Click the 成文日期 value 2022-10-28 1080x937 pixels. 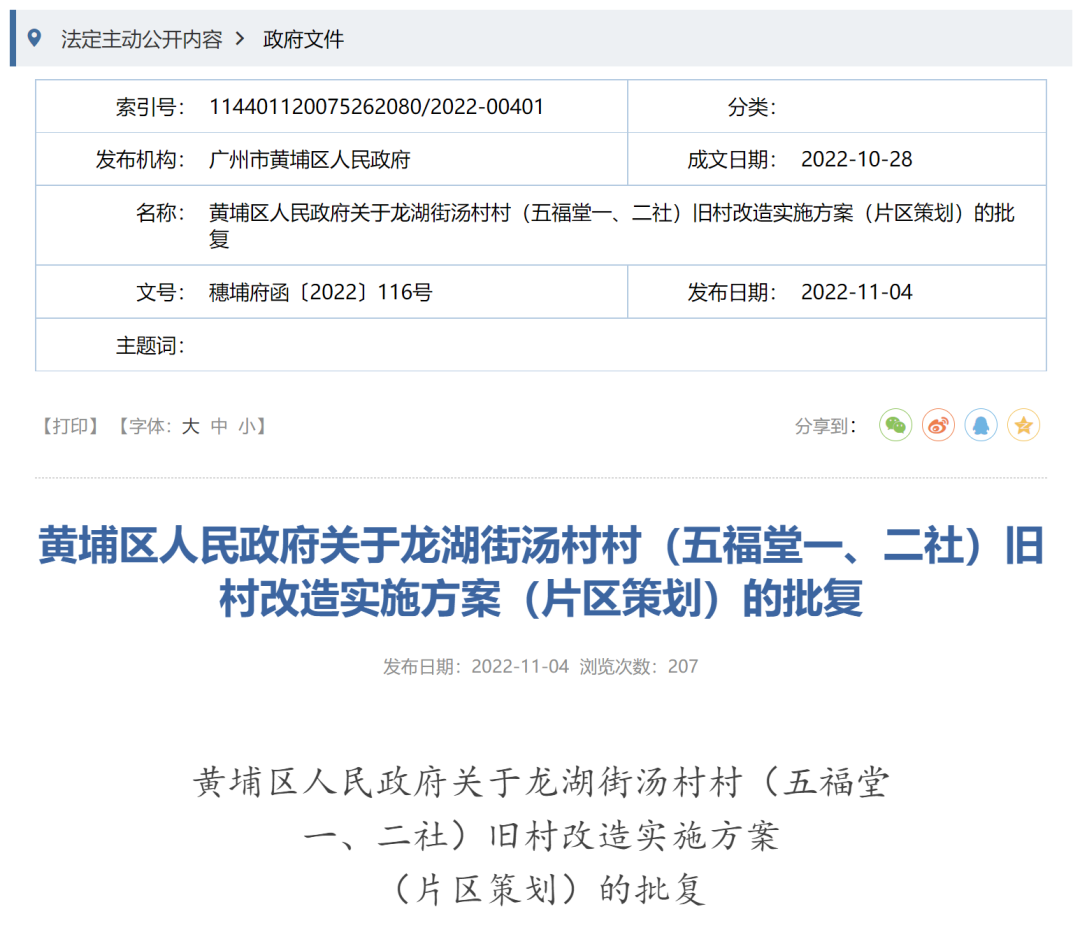coord(856,160)
